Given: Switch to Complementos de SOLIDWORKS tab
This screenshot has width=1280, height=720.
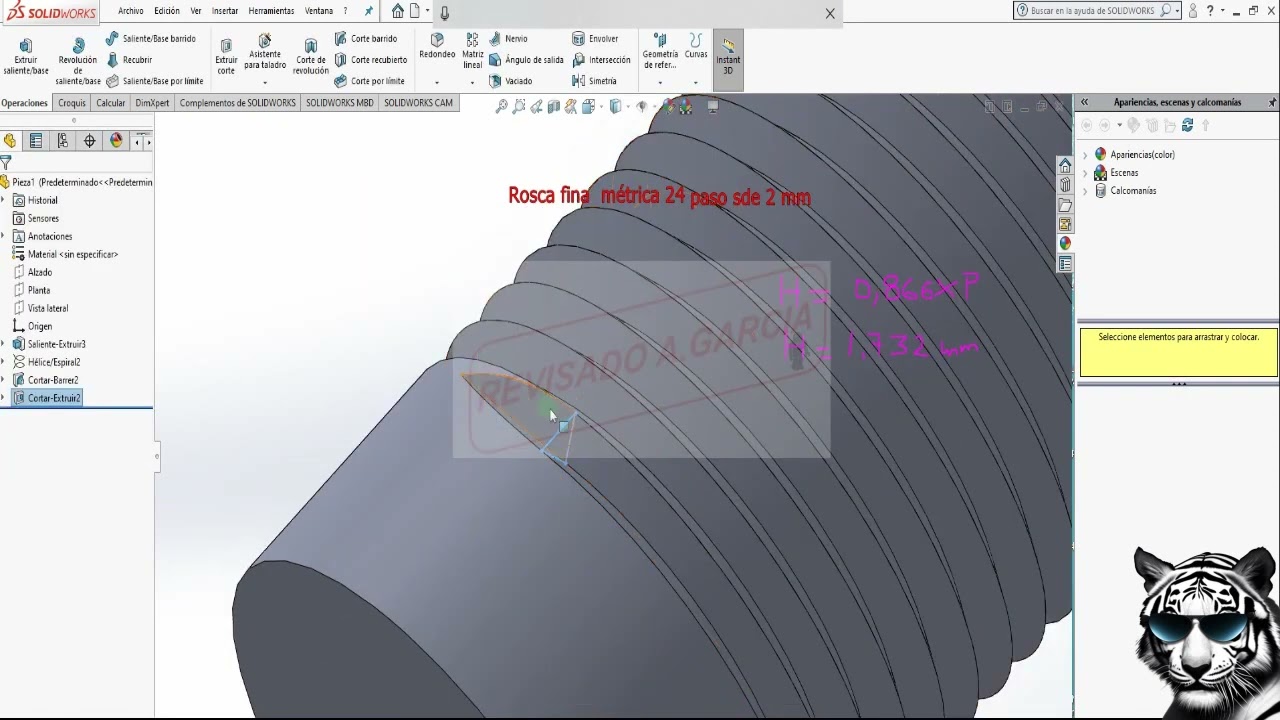Looking at the screenshot, I should [x=238, y=103].
